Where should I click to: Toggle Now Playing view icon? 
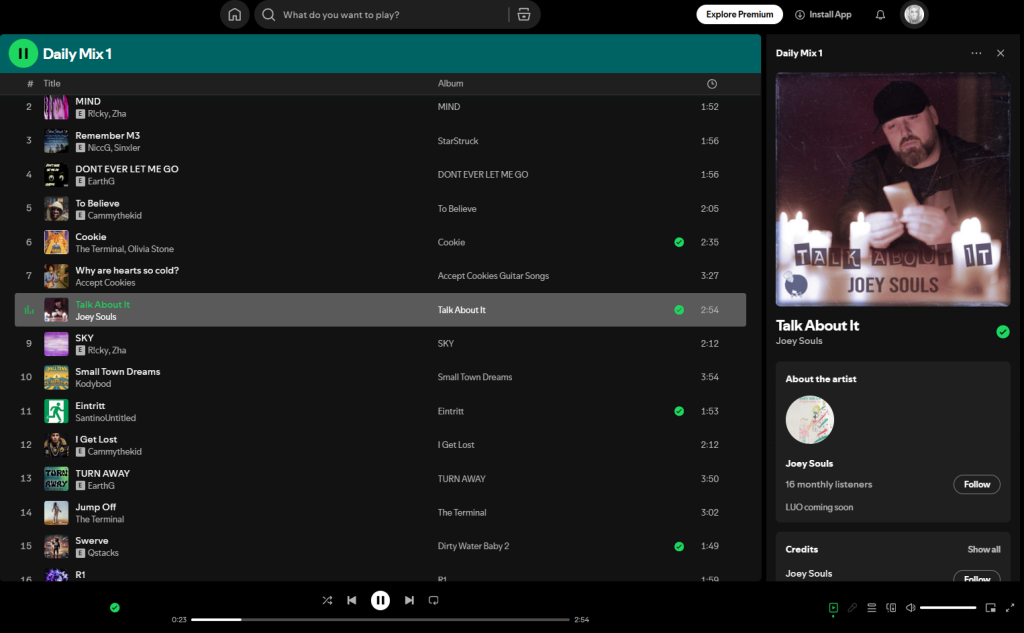tap(833, 608)
